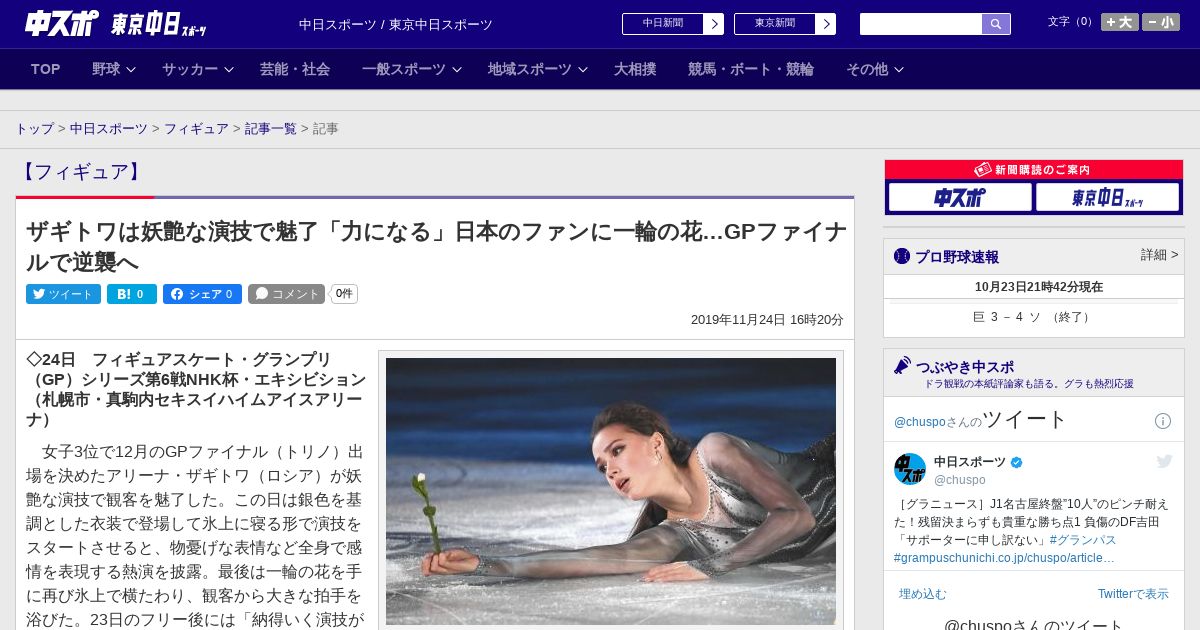This screenshot has height=630, width=1200.
Task: Click the search magnifier icon button
Action: (x=996, y=24)
